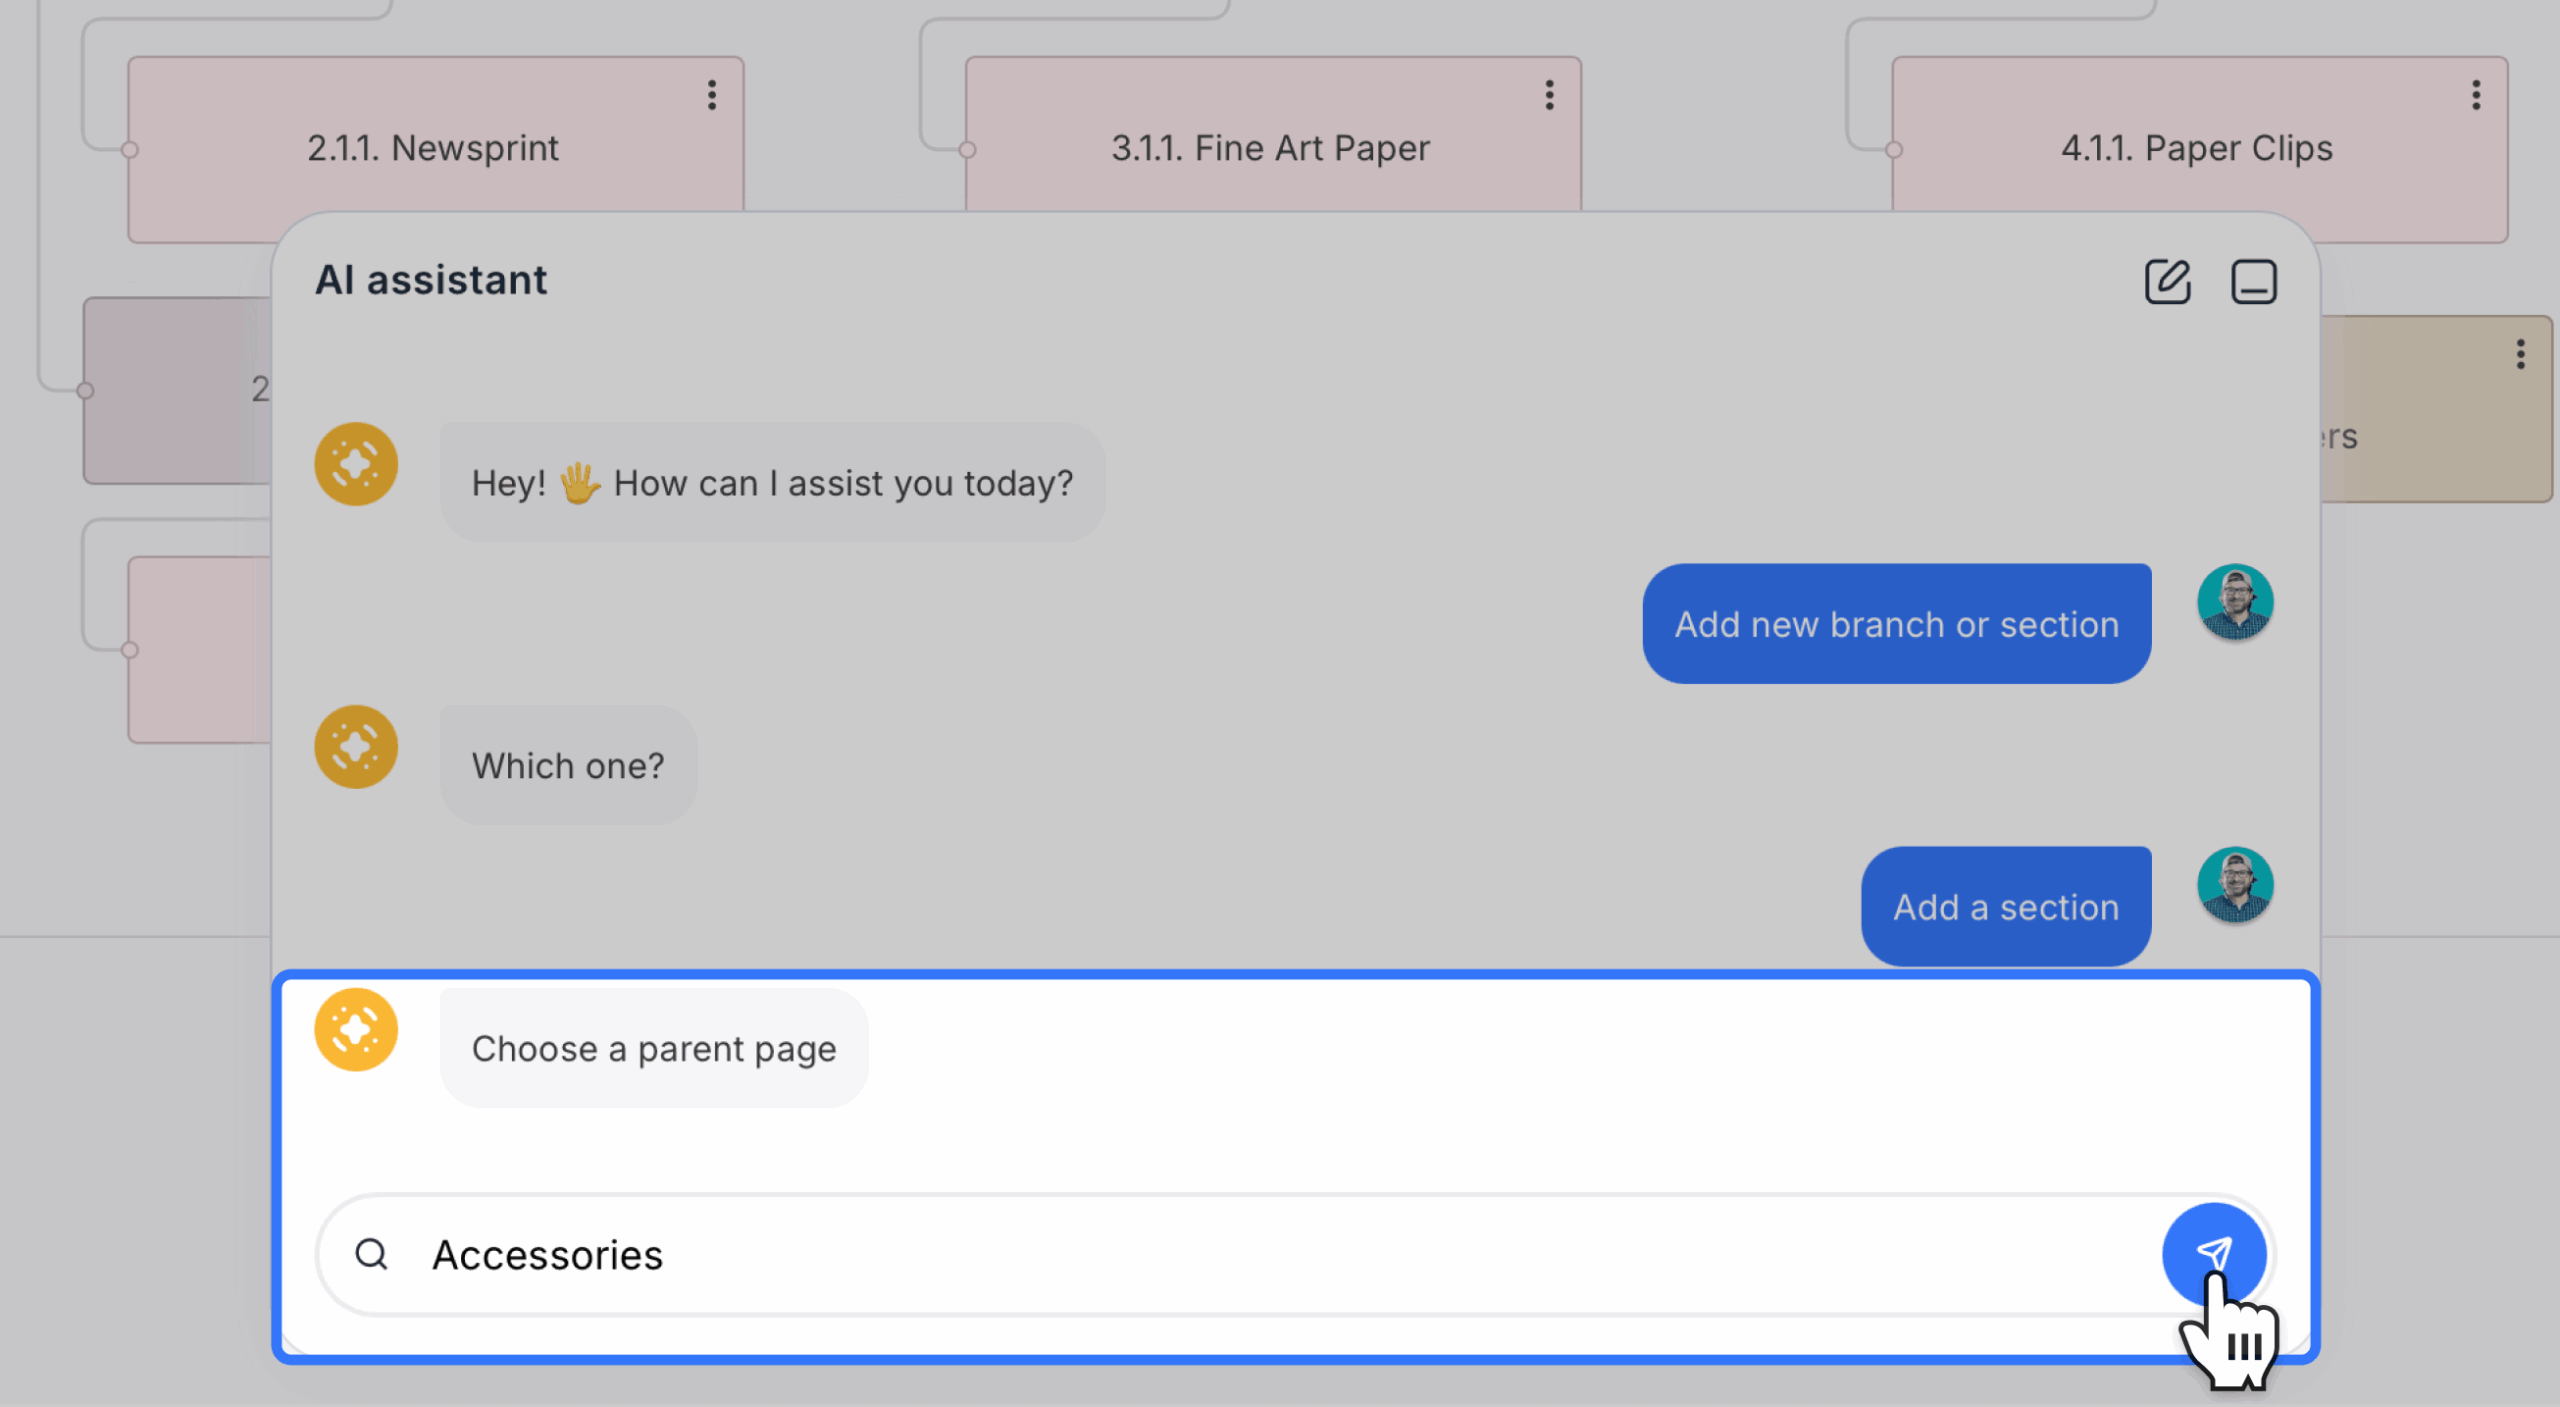Click the search icon in chat input
The width and height of the screenshot is (2560, 1407).
(371, 1253)
